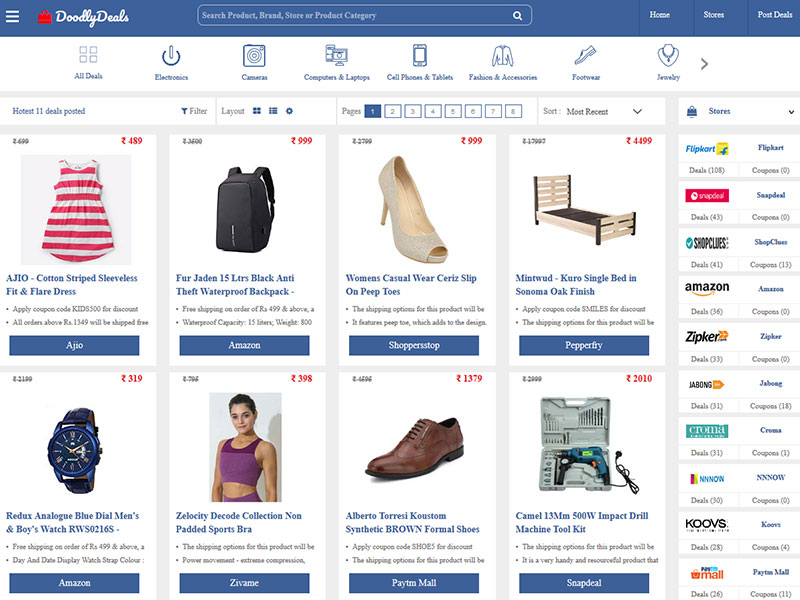Go to page 2 of deals

(x=392, y=111)
